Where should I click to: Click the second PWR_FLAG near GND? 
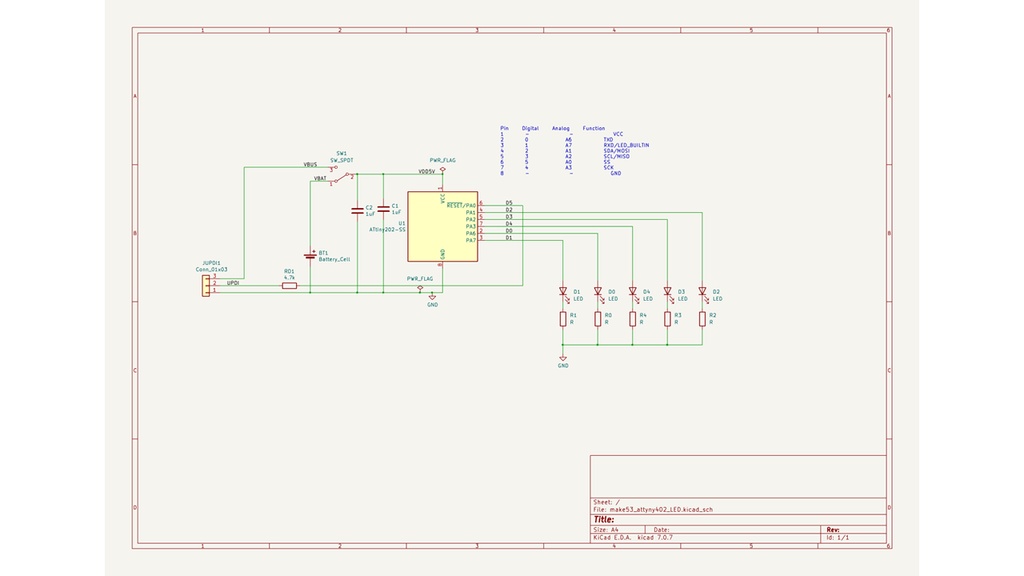[x=419, y=286]
